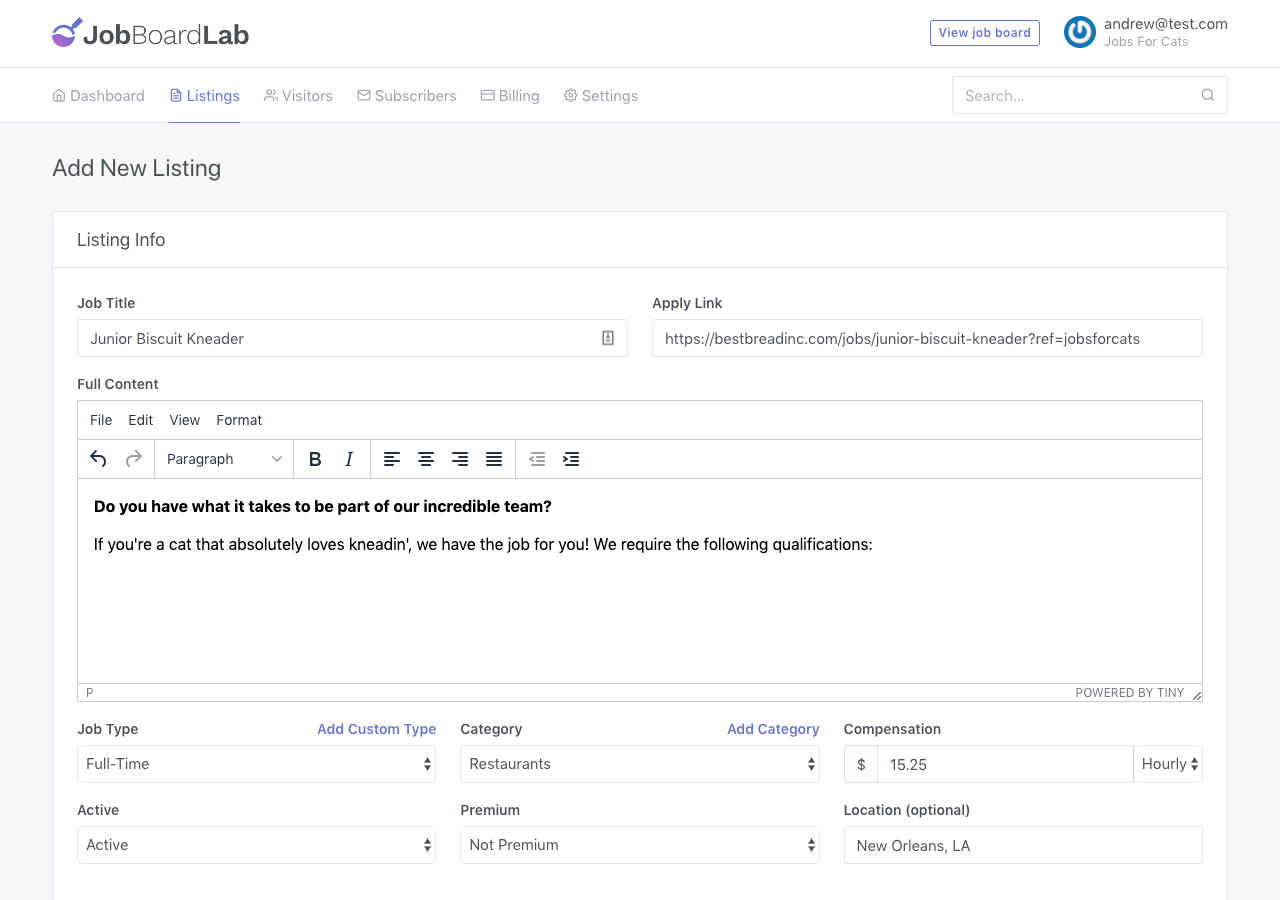Change the Hourly compensation period dropdown
The height and width of the screenshot is (900, 1280).
tap(1168, 764)
